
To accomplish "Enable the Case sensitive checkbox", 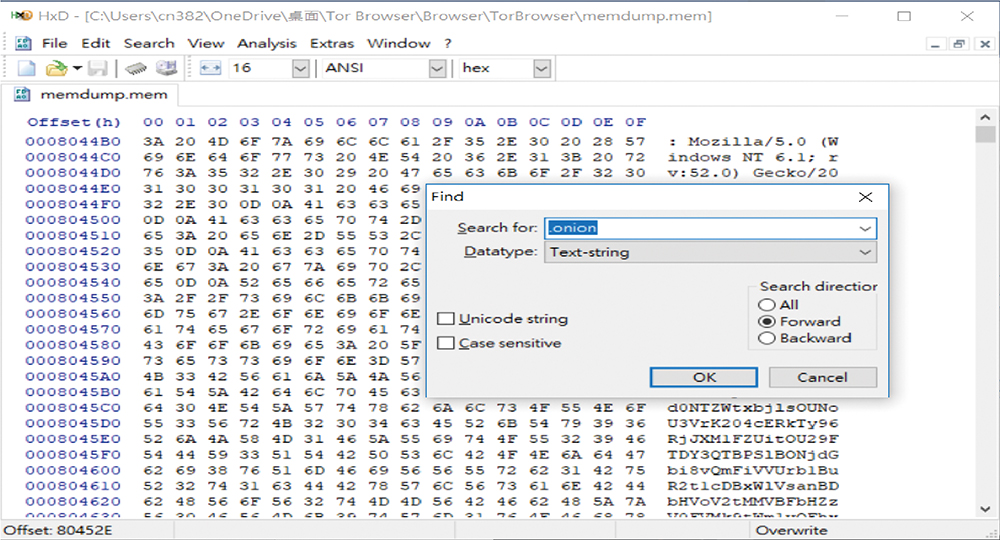I will pyautogui.click(x=446, y=343).
